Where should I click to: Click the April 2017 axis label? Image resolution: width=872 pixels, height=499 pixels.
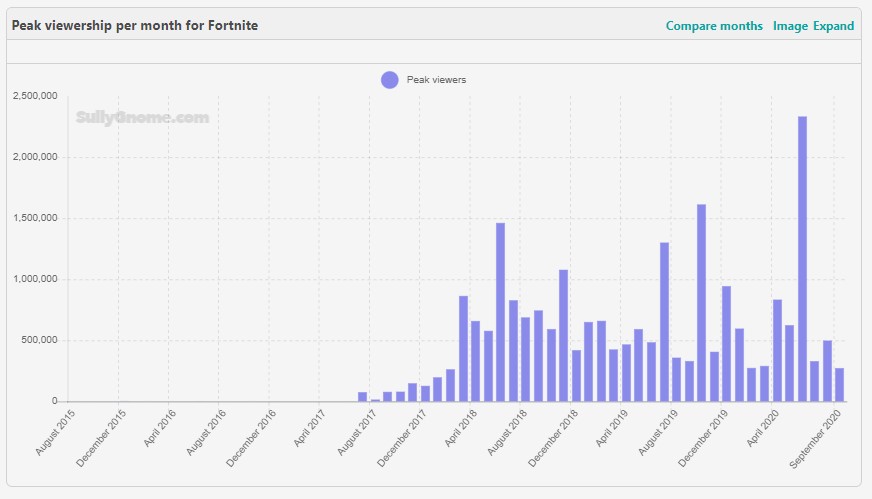309,428
